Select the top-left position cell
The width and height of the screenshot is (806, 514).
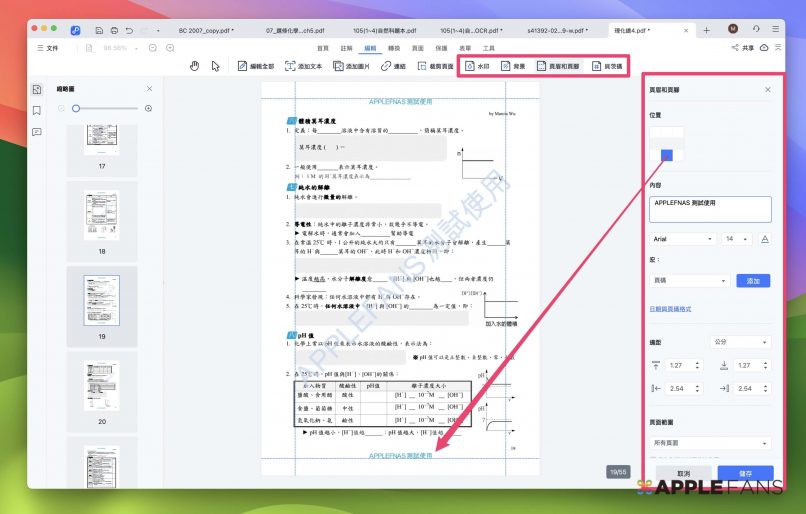tap(656, 133)
